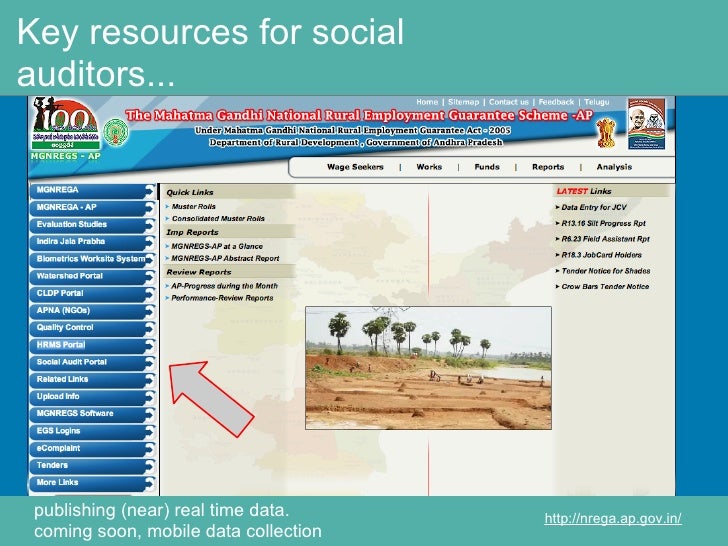
Task: Open the Watershed Portal sidebar item
Action: click(92, 277)
